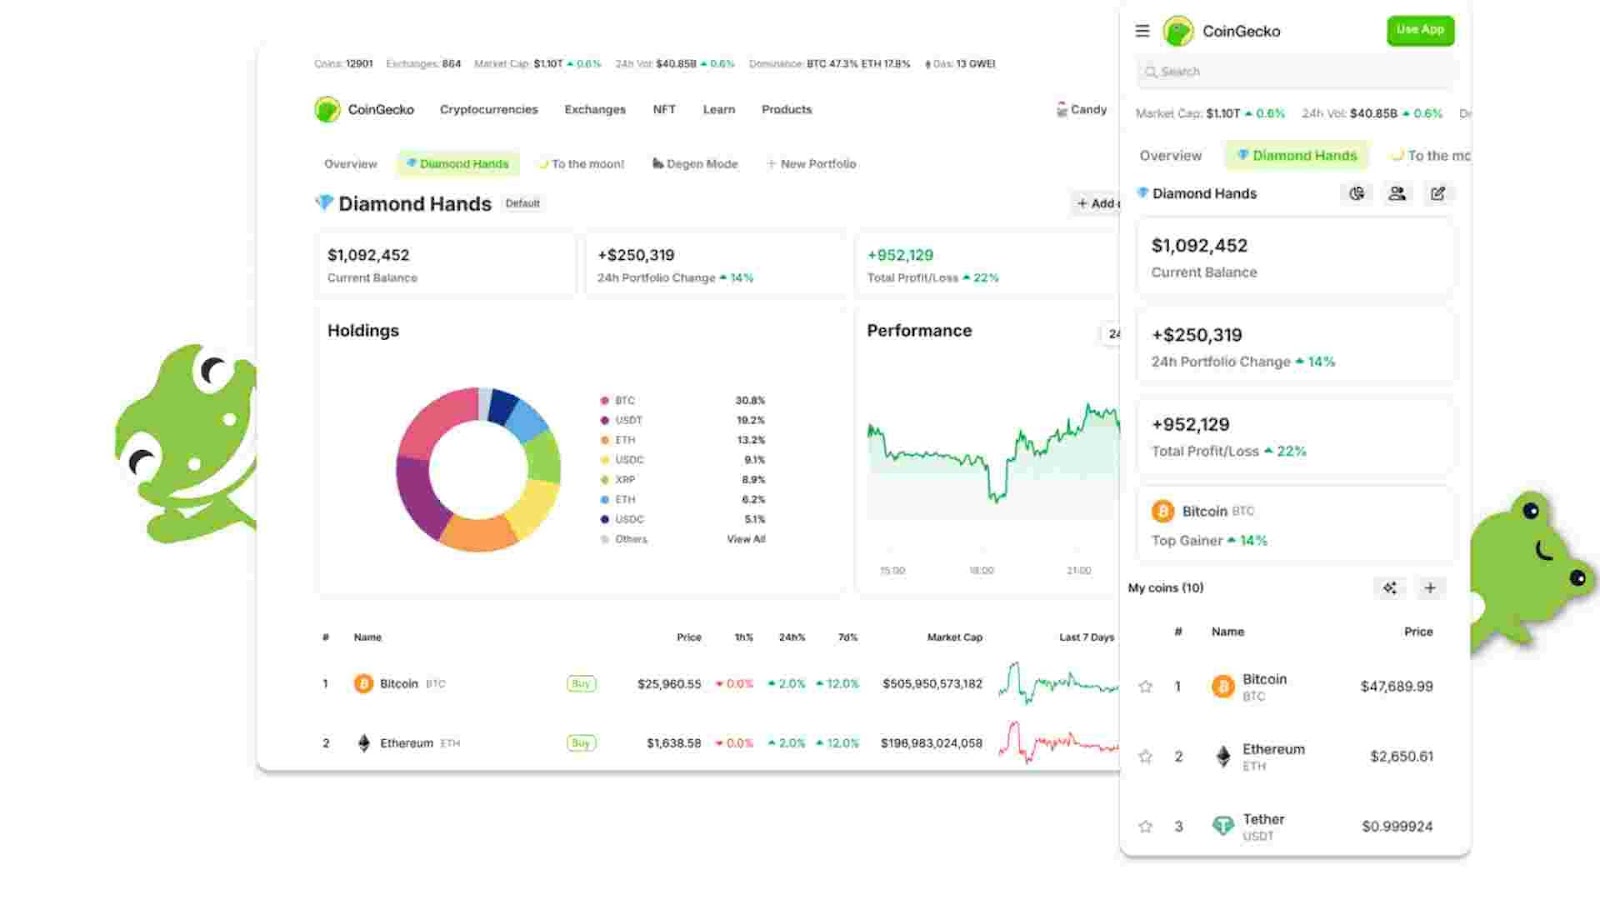Click the Ethereum icon in desktop table
The image size is (1600, 900).
[x=363, y=743]
